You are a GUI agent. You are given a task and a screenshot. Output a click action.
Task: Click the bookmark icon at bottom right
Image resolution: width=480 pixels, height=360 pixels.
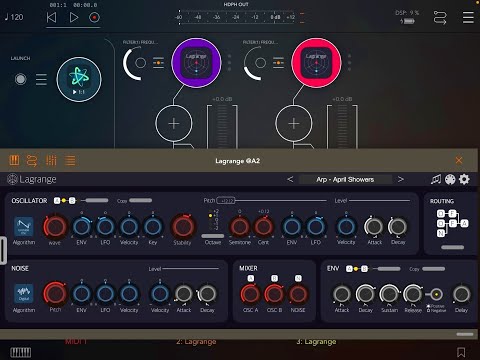coord(461,352)
